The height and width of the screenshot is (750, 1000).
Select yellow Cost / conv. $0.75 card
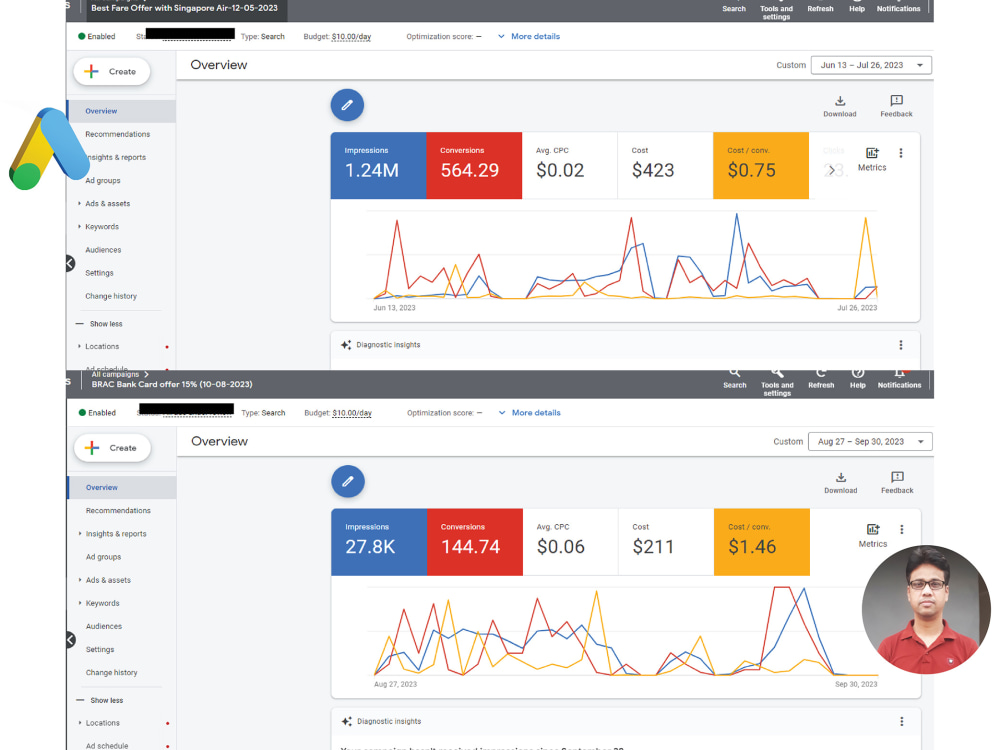point(761,166)
